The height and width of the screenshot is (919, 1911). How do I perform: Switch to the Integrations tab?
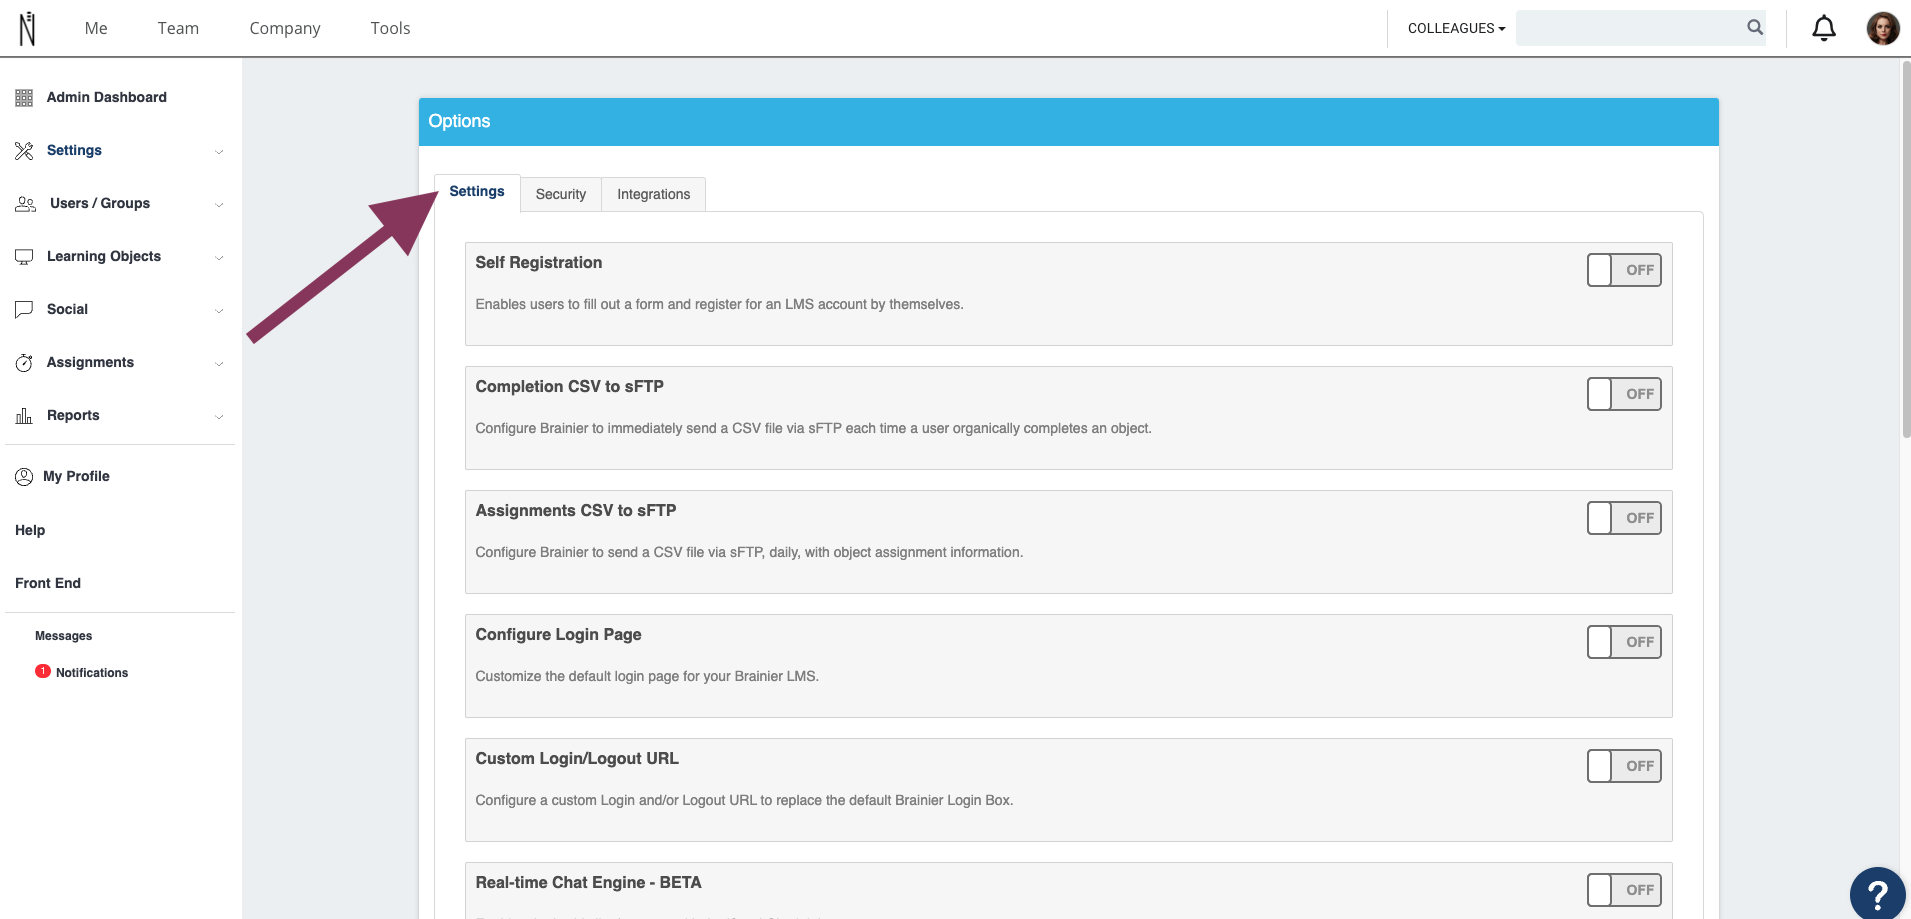653,194
